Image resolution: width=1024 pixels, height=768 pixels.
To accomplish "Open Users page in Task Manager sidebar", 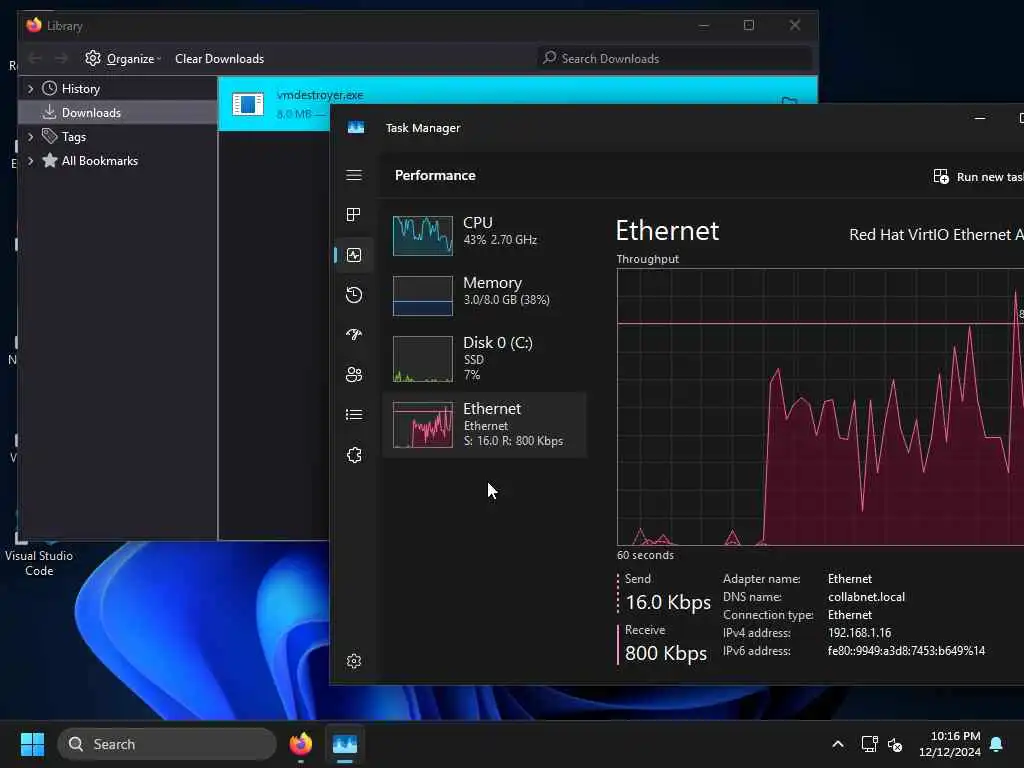I will pos(354,374).
